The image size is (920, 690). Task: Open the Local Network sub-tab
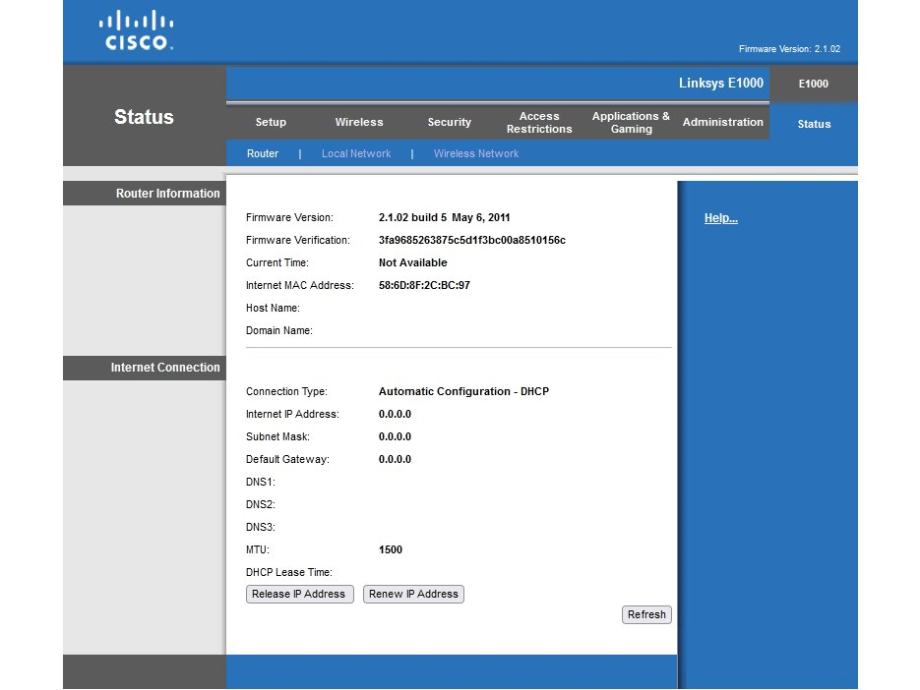(x=356, y=154)
